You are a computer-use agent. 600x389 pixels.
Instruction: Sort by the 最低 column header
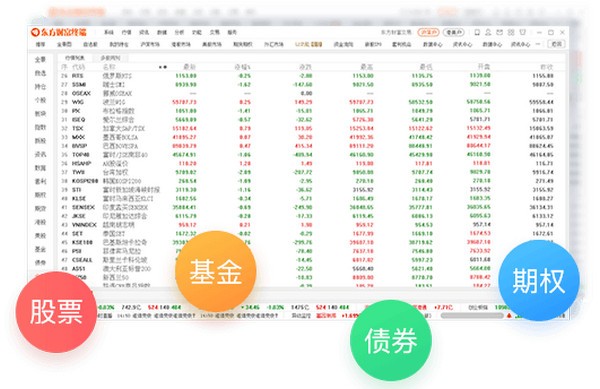tap(426, 67)
